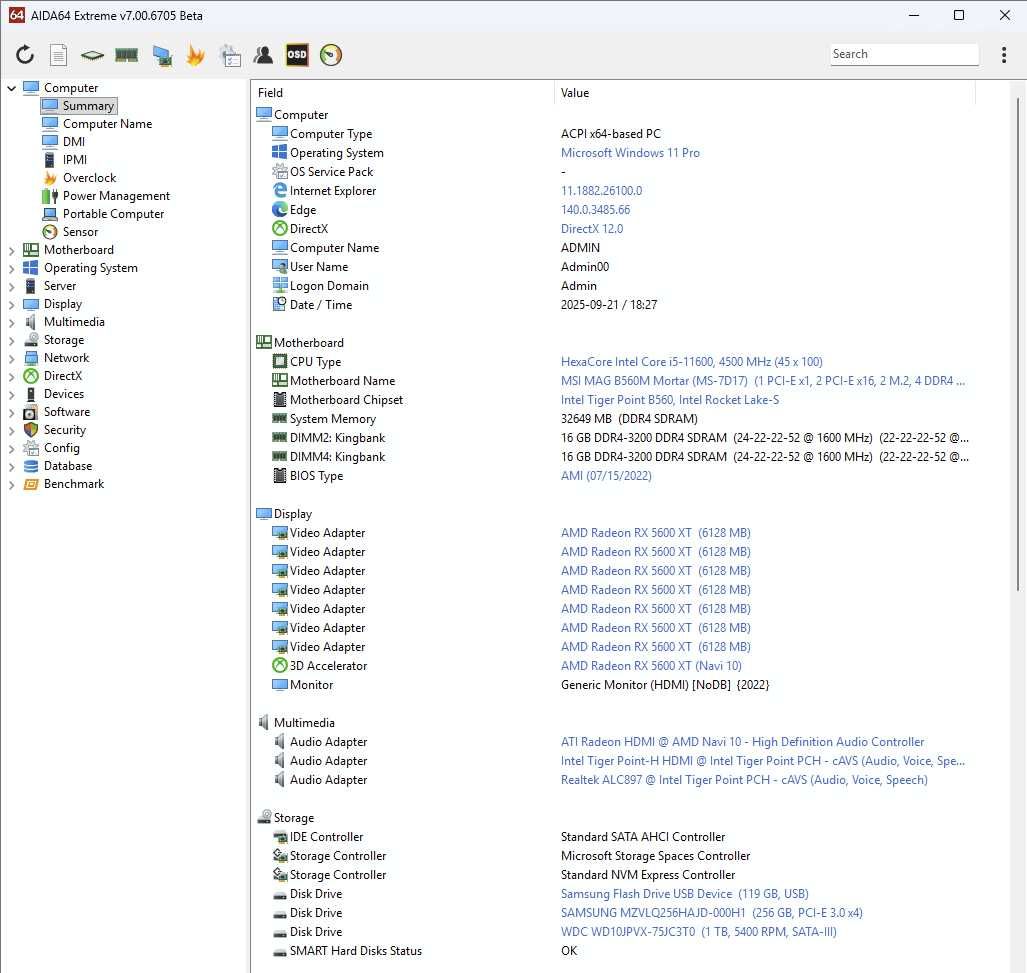The width and height of the screenshot is (1027, 973).
Task: Open the DirectX 12.0 link
Action: pyautogui.click(x=592, y=229)
